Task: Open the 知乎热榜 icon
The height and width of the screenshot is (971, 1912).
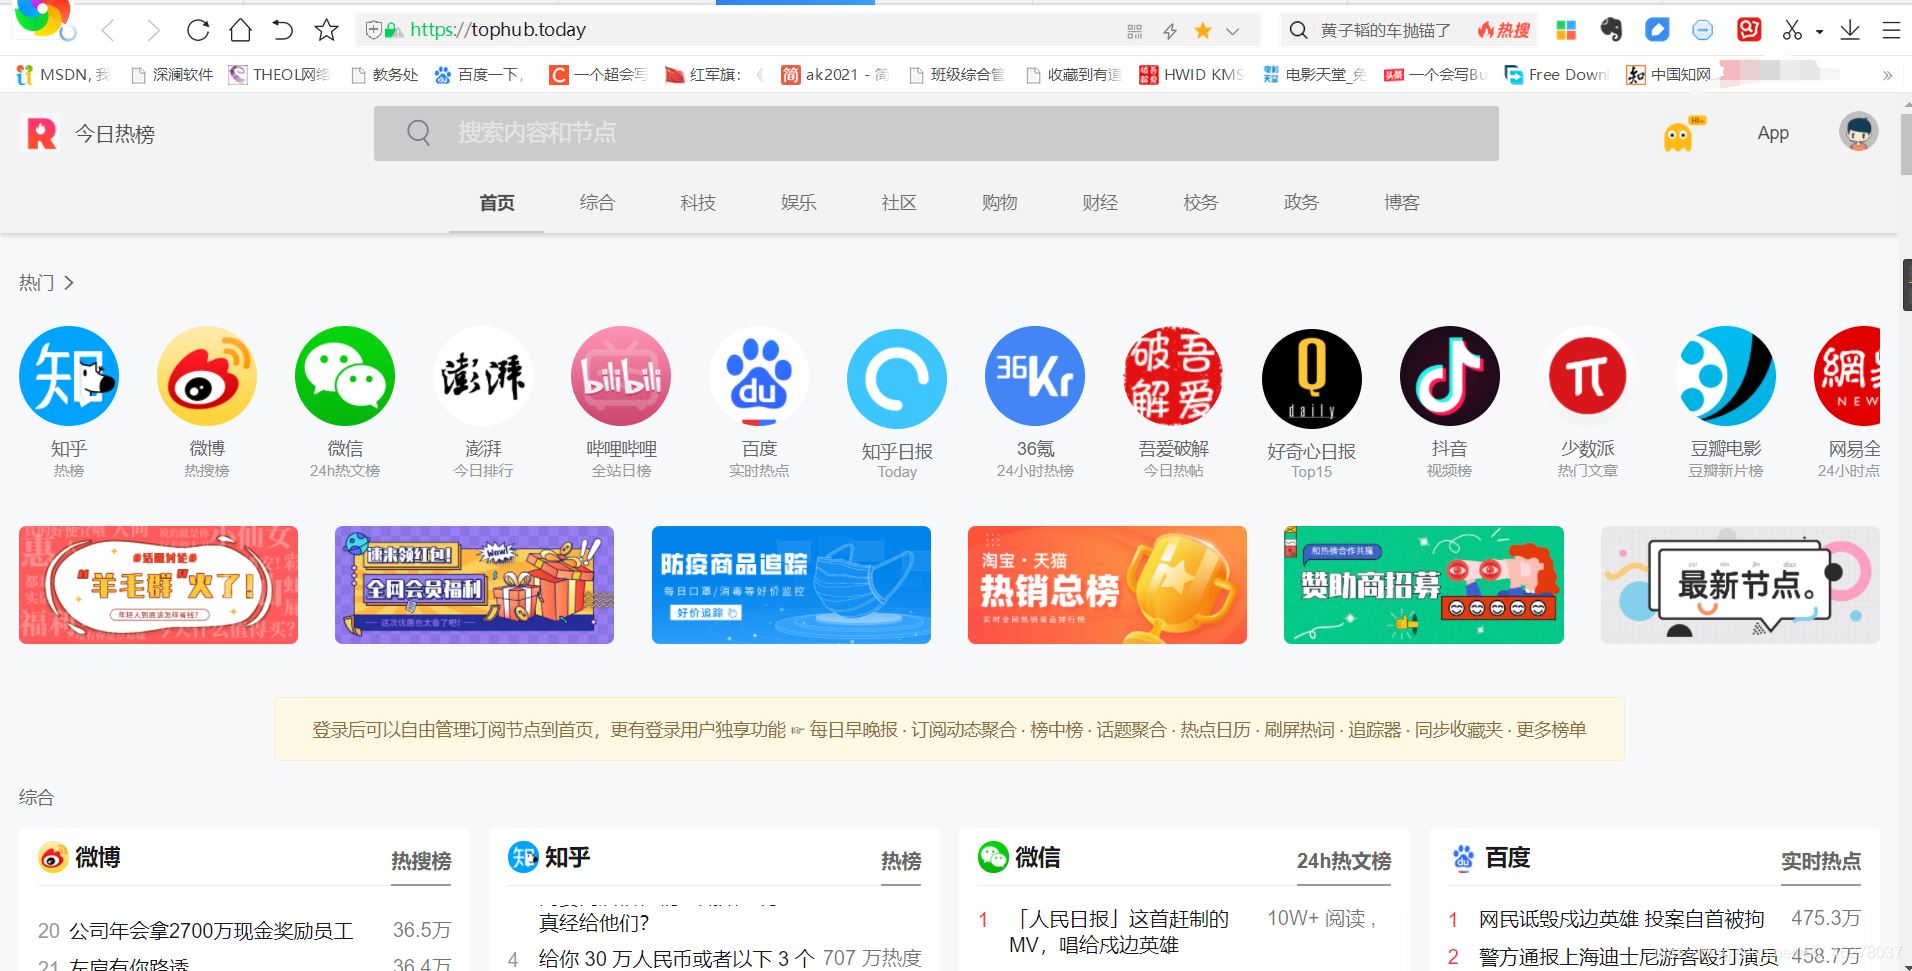Action: [x=67, y=376]
